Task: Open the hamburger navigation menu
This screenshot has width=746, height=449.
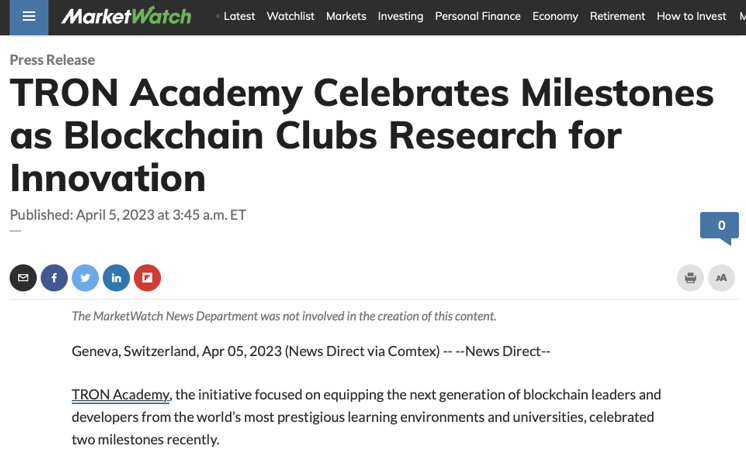Action: tap(28, 17)
